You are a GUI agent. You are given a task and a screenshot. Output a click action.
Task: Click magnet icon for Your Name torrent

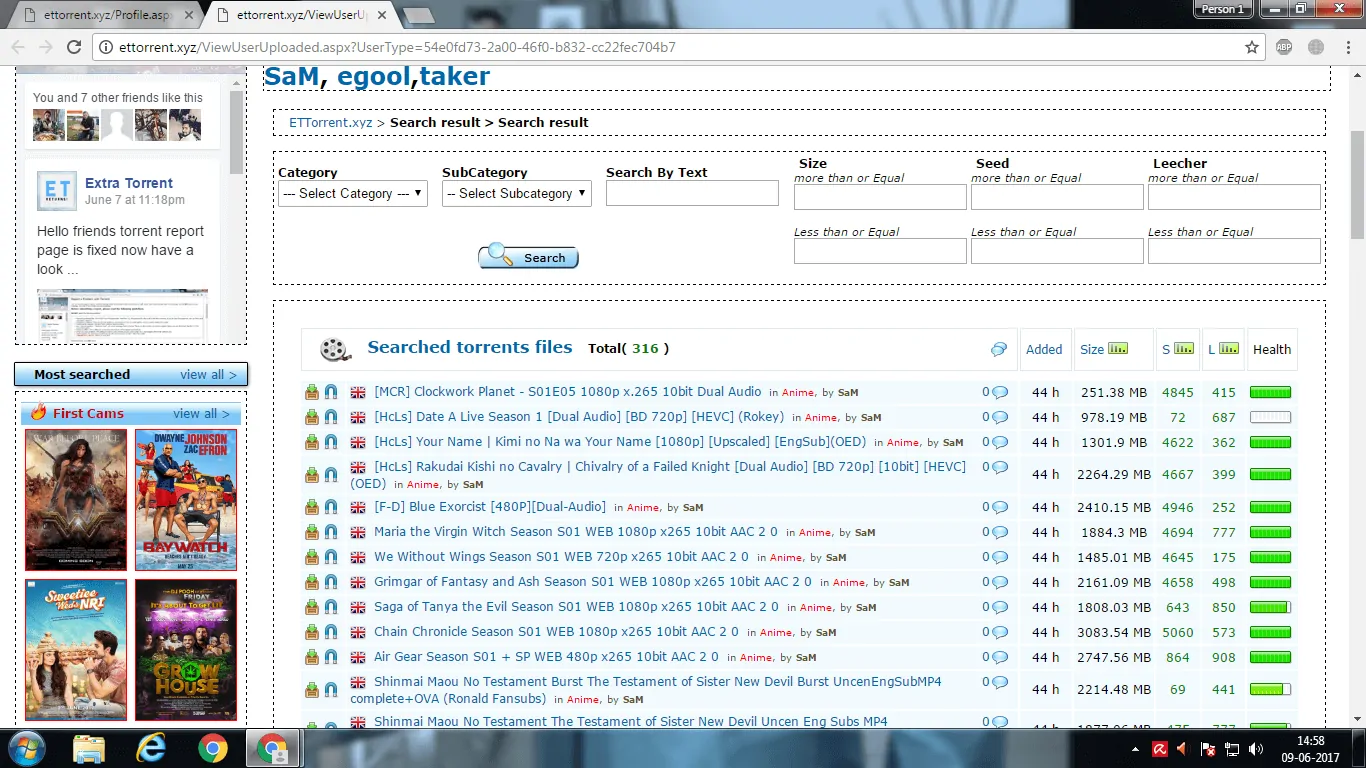(330, 442)
